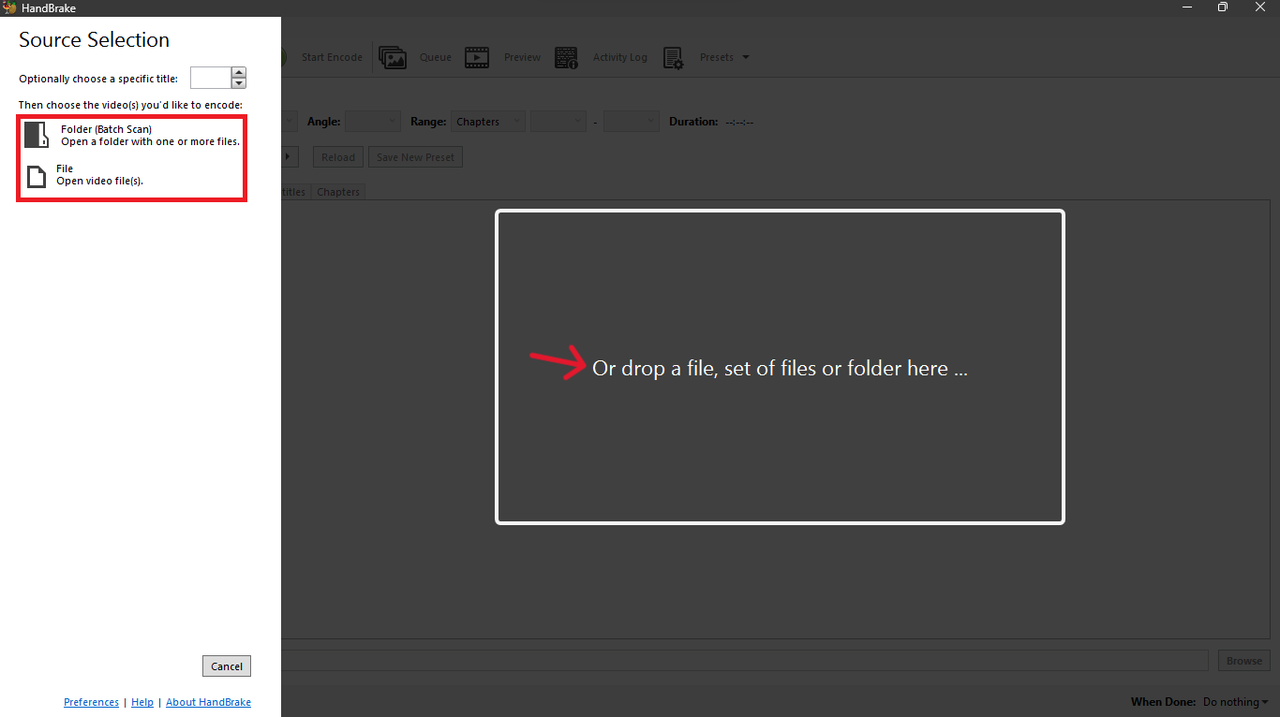Click the Browse button
The width and height of the screenshot is (1280, 717).
pos(1244,661)
